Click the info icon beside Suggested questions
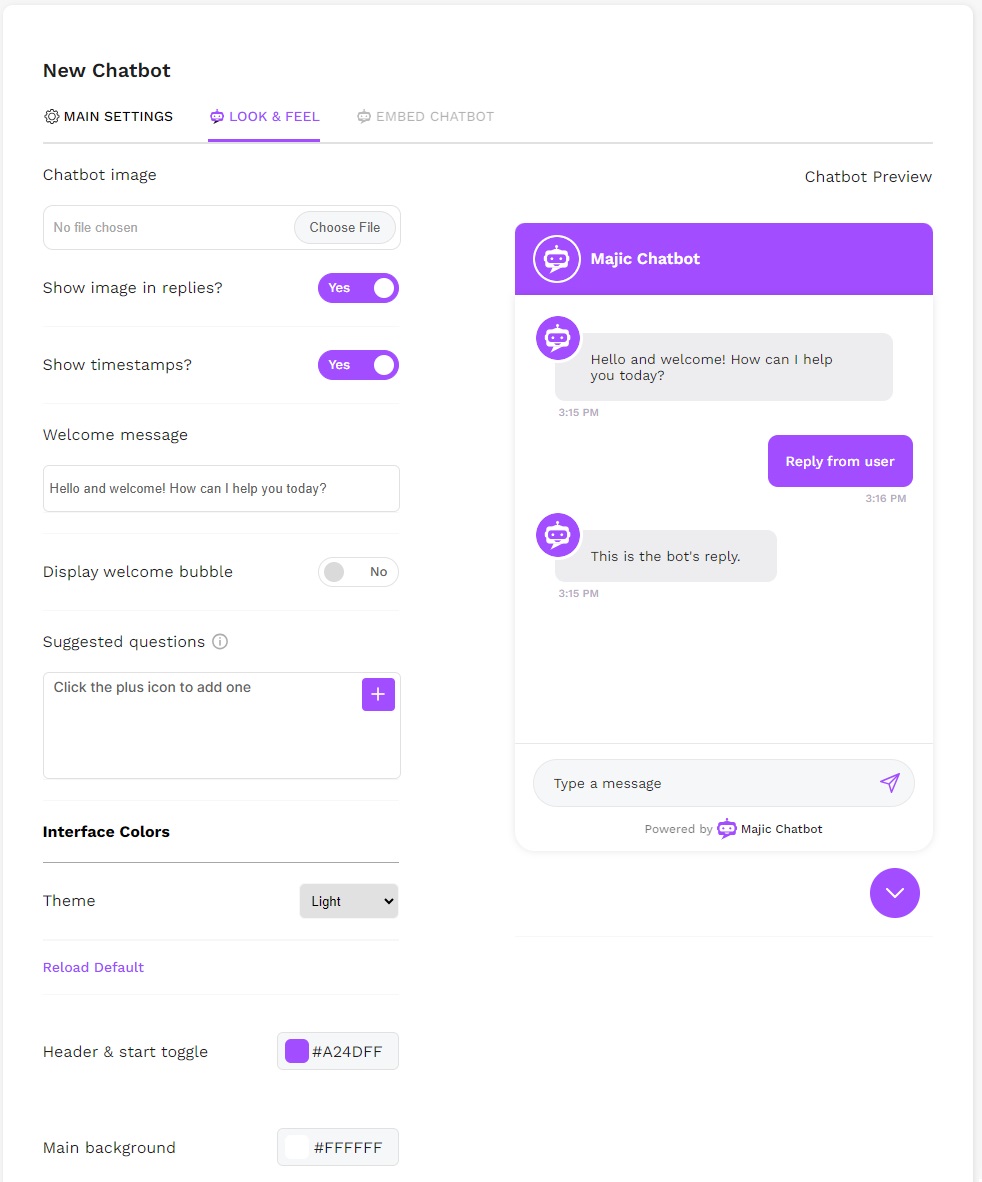982x1182 pixels. [x=220, y=642]
